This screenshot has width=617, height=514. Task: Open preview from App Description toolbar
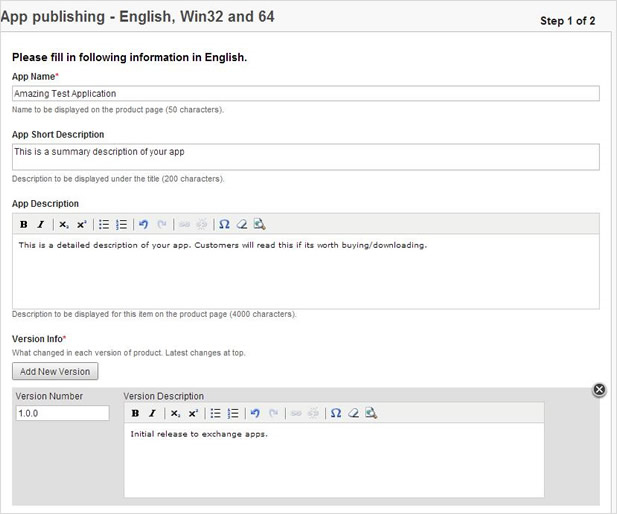pyautogui.click(x=259, y=224)
